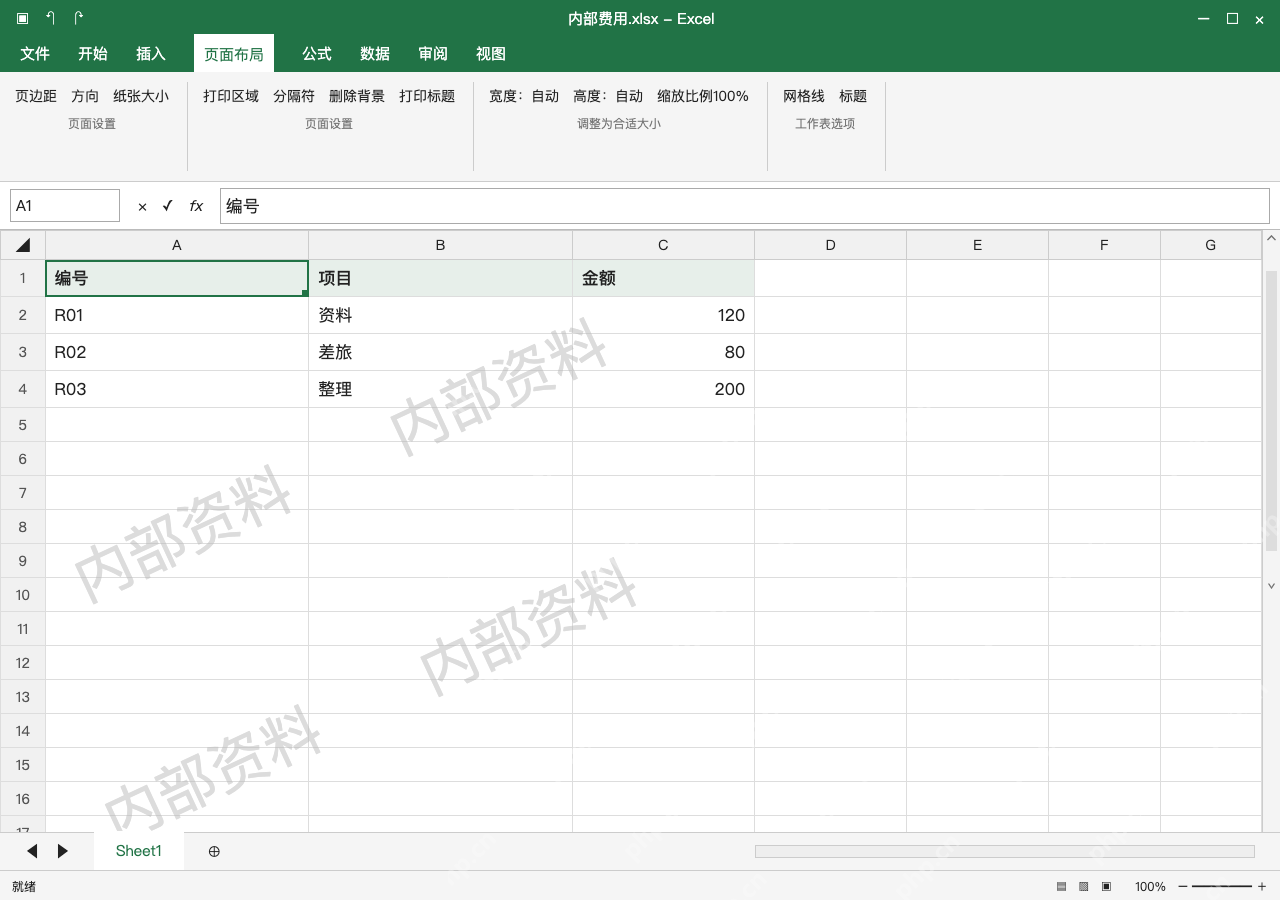Switch to Page Layout view in the status bar

[x=1083, y=886]
